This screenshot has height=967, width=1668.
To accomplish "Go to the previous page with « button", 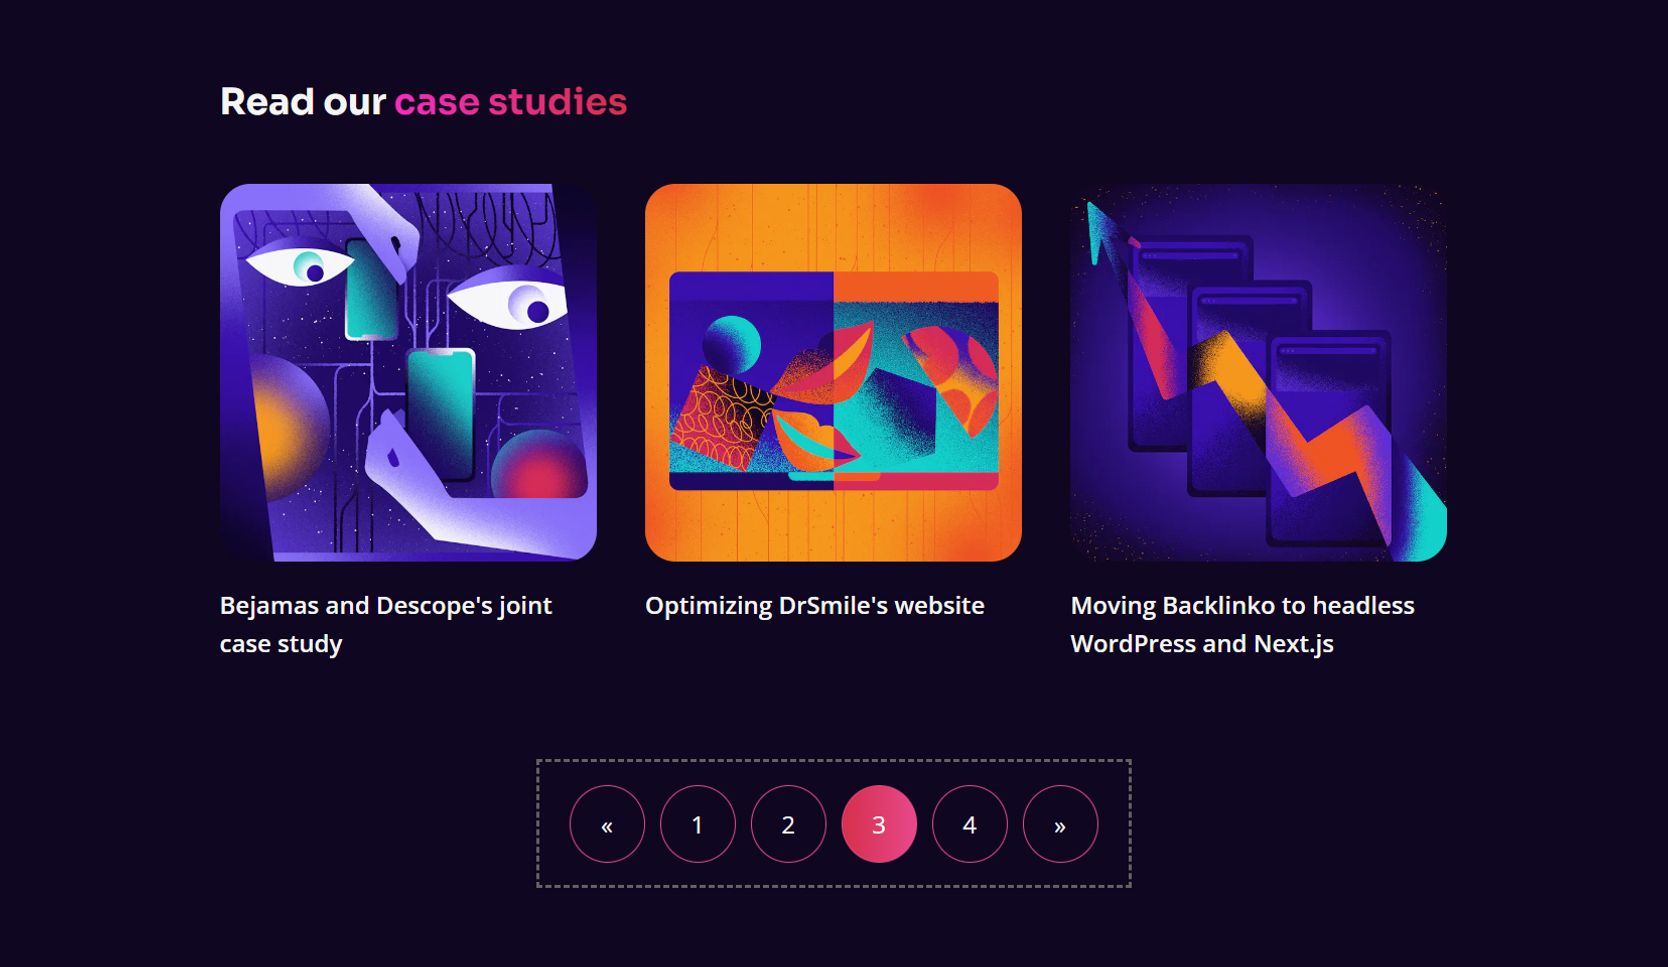I will (607, 824).
